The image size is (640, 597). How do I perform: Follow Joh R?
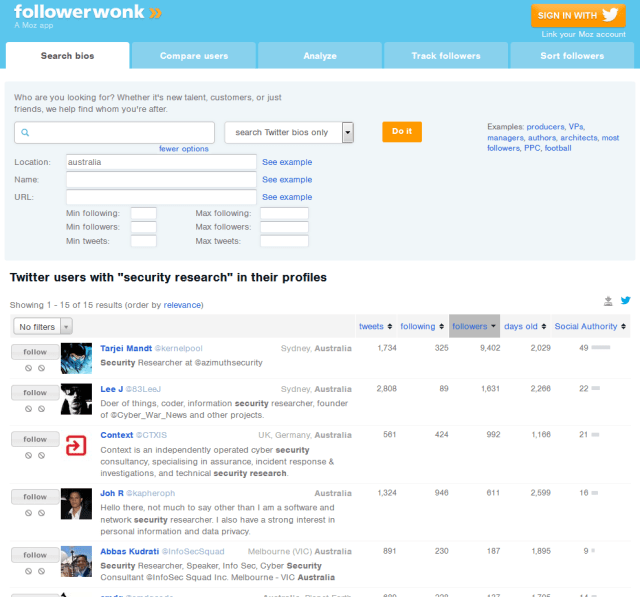pyautogui.click(x=35, y=497)
